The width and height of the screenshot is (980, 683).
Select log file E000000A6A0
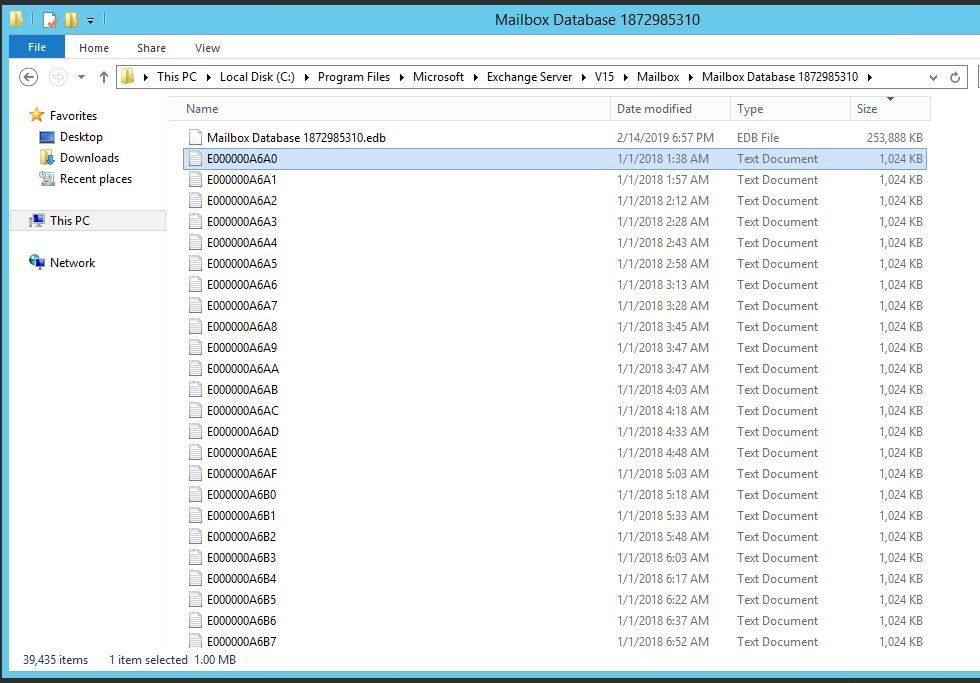(554, 159)
